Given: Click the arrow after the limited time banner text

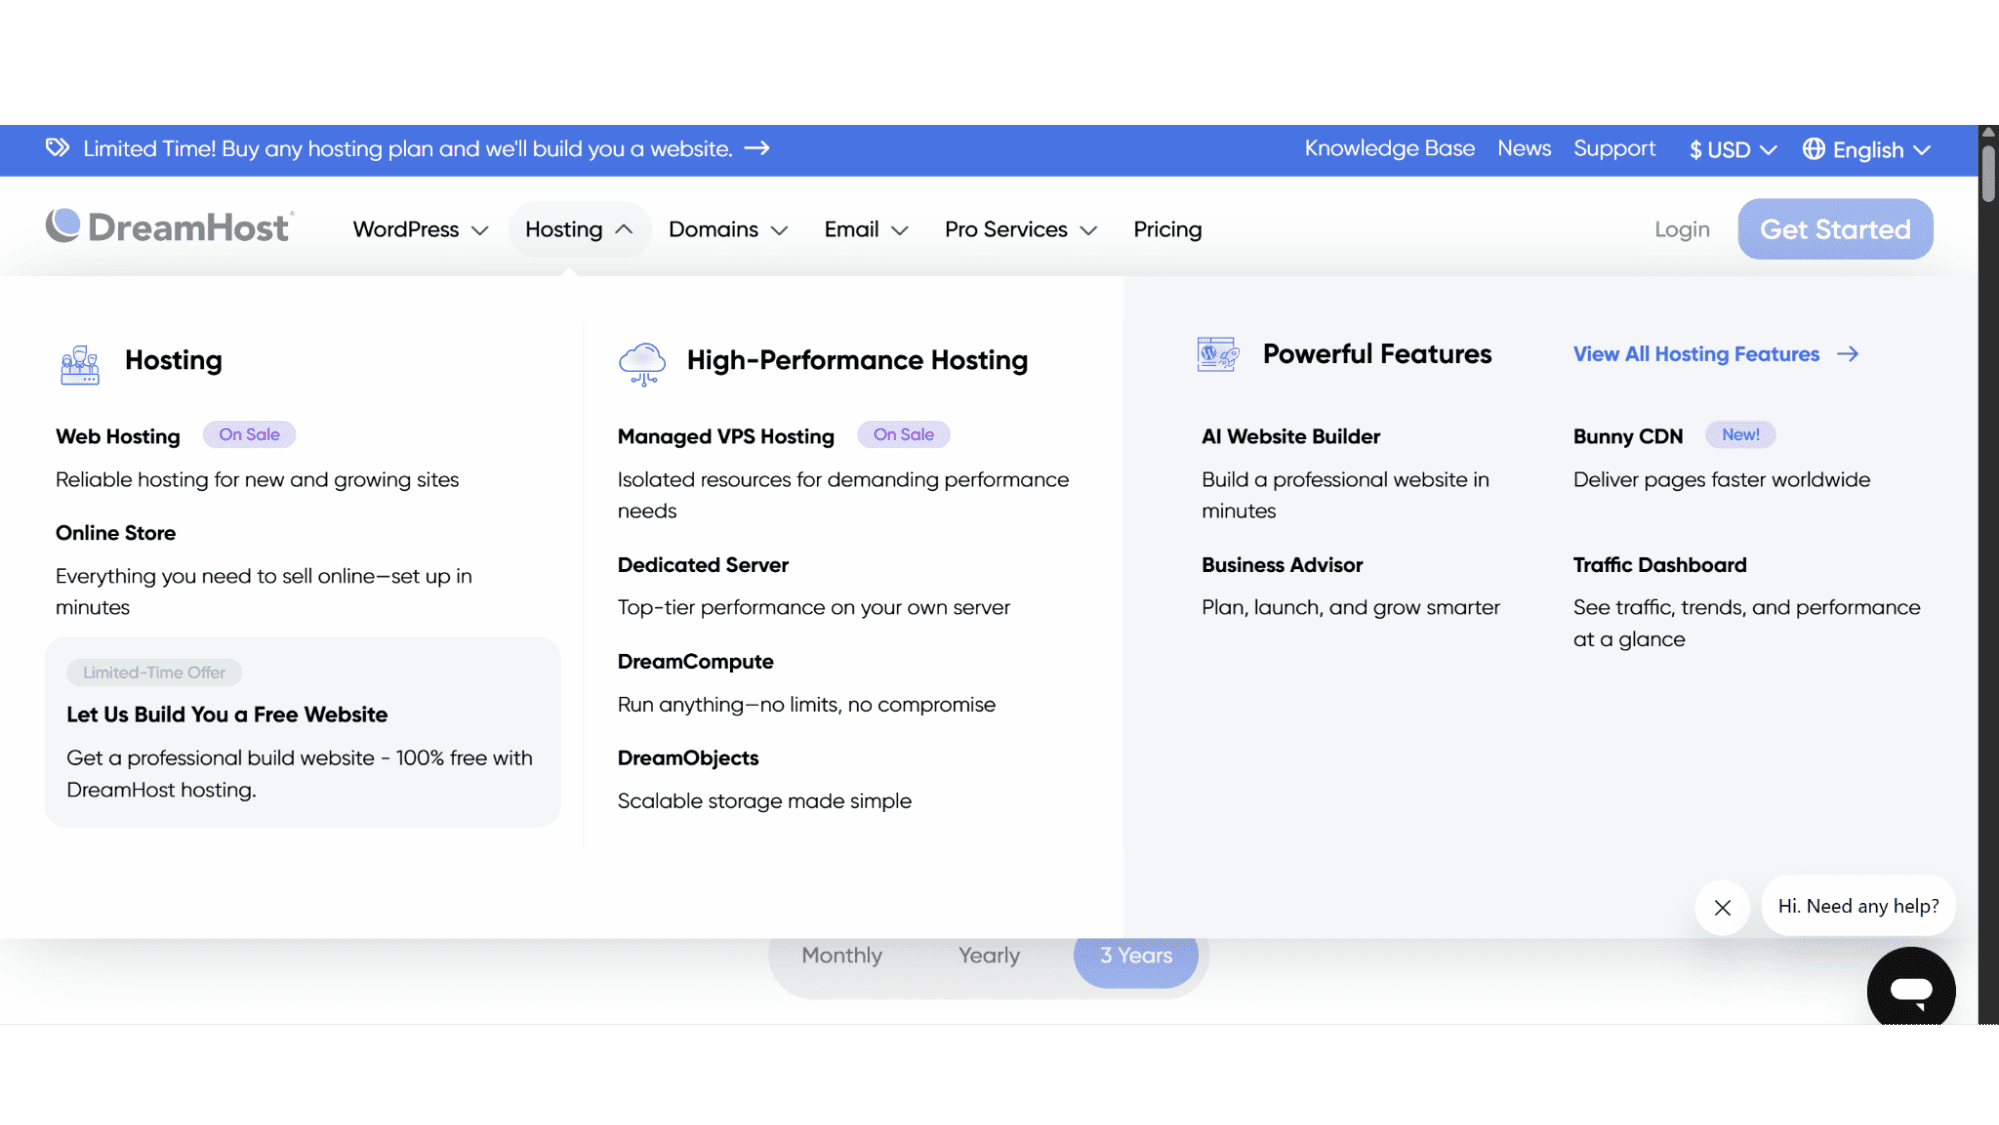Looking at the screenshot, I should point(757,148).
